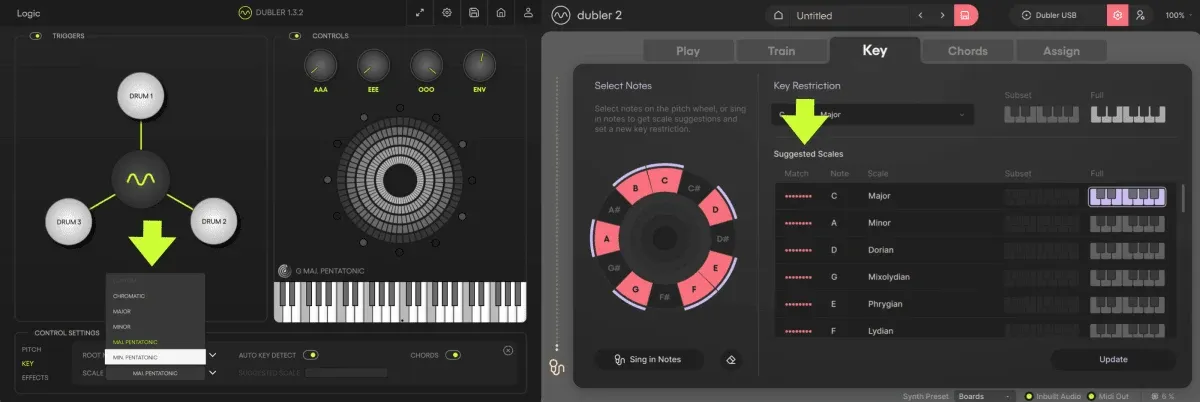This screenshot has height=402, width=1200.
Task: Select the F Lydian suggested scale row
Action: tap(975, 329)
